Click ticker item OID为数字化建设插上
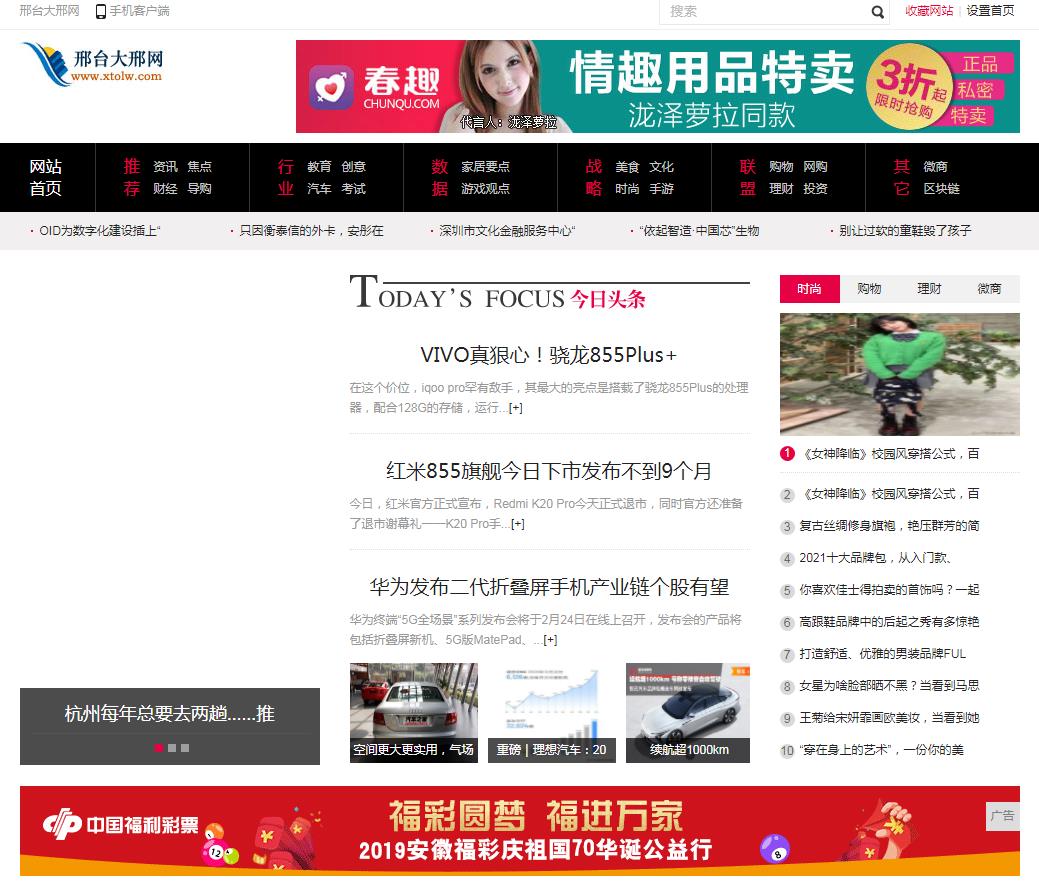Viewport: 1039px width, 893px height. coord(99,231)
